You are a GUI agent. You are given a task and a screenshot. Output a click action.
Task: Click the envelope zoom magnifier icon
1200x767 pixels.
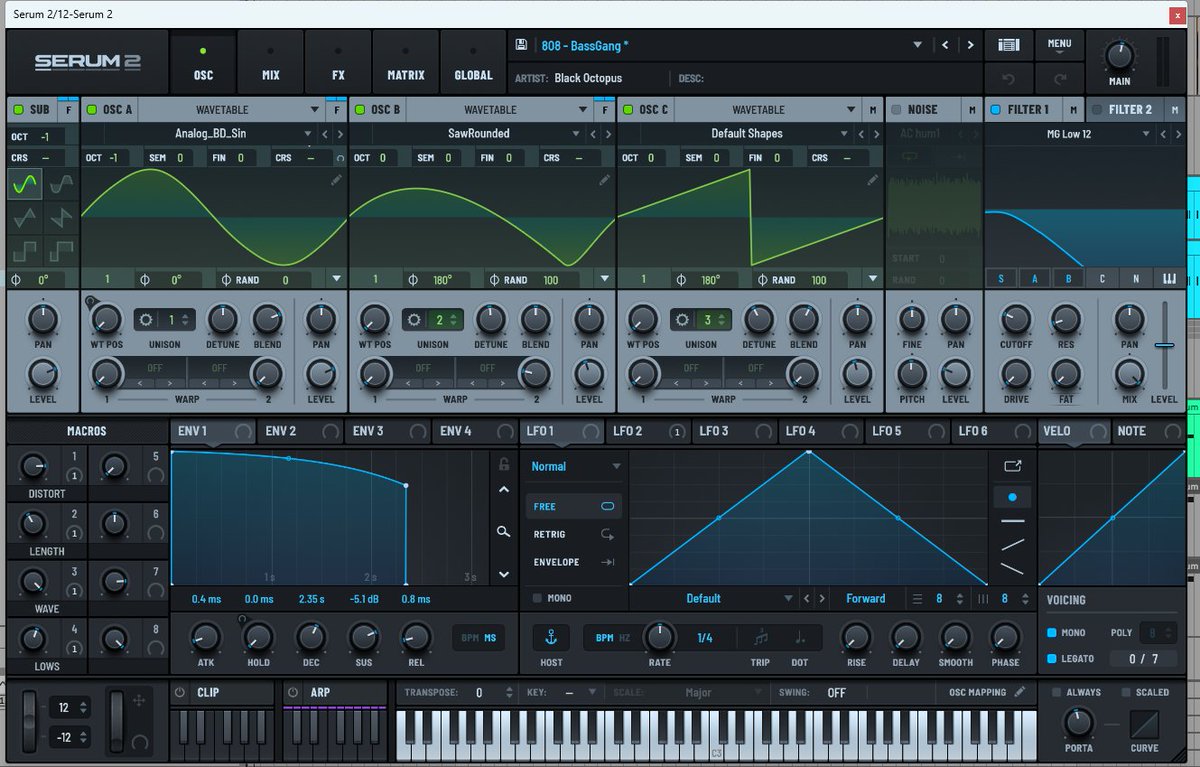click(504, 532)
